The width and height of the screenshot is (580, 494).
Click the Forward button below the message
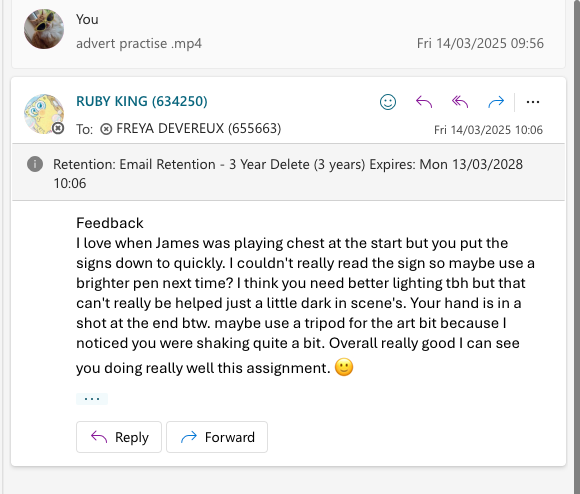coord(217,437)
